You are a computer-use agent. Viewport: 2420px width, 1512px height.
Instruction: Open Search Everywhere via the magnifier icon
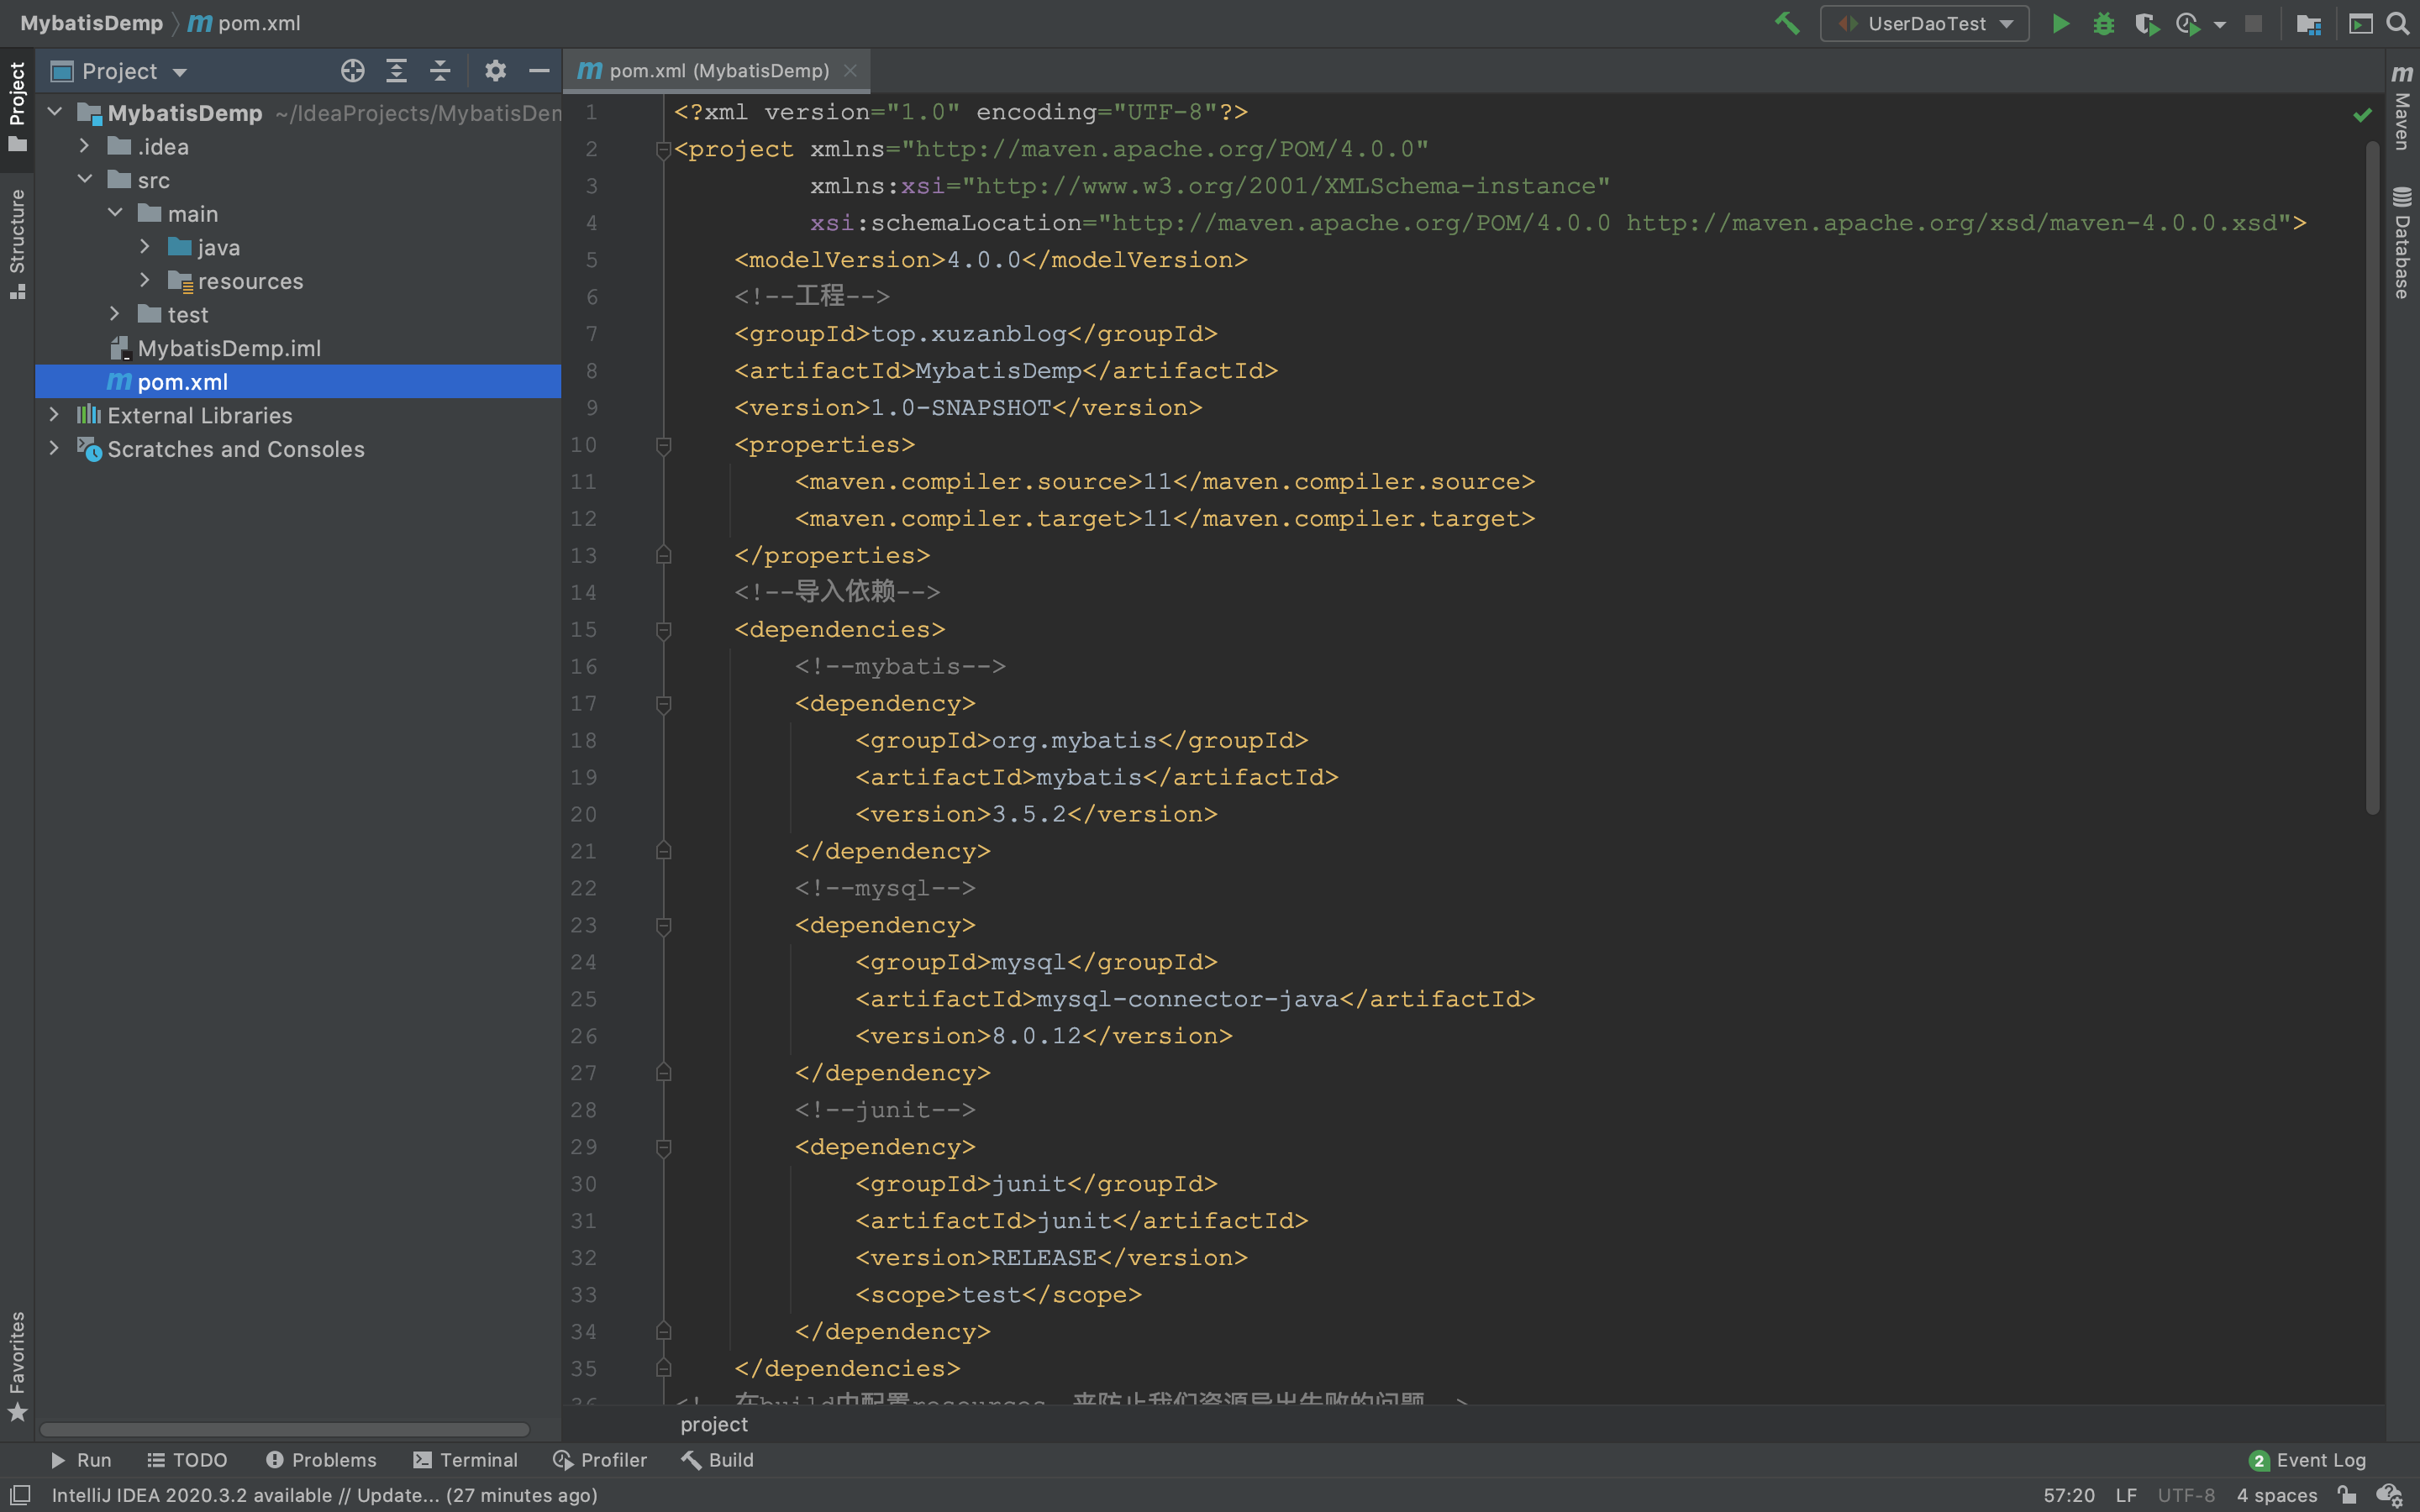pos(2398,23)
